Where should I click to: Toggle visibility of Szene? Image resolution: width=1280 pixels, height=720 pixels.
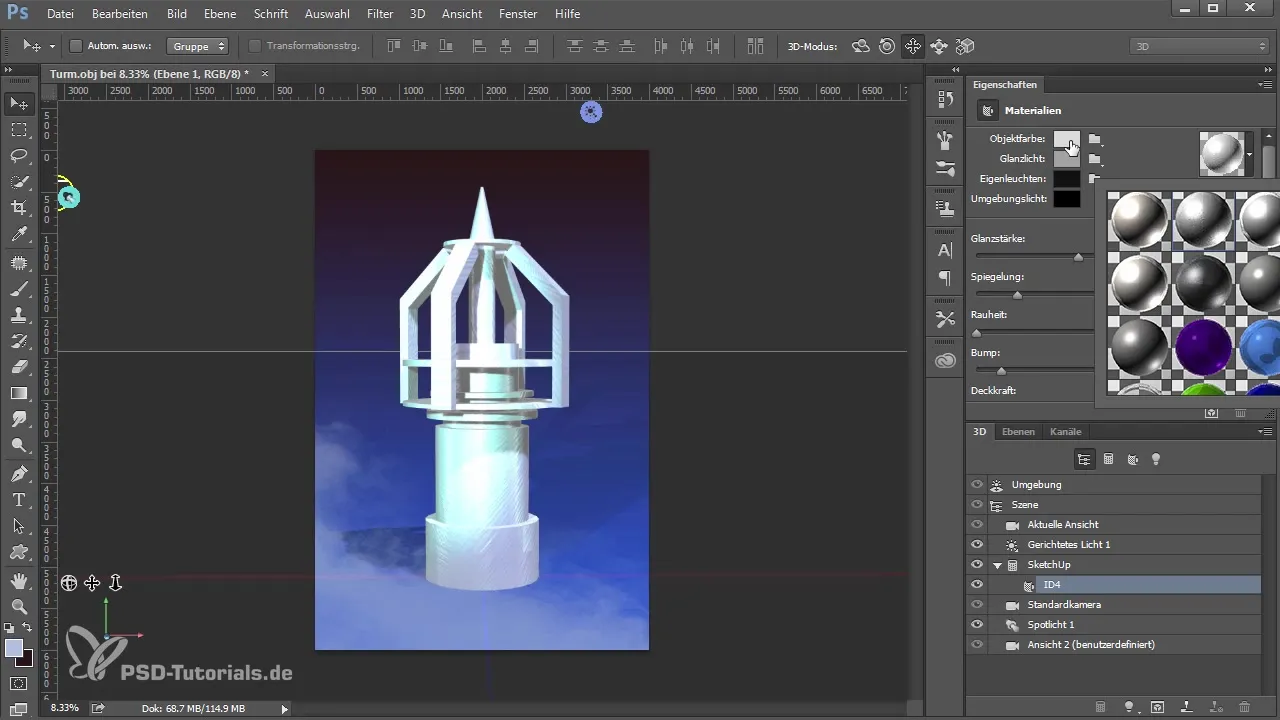pyautogui.click(x=977, y=504)
